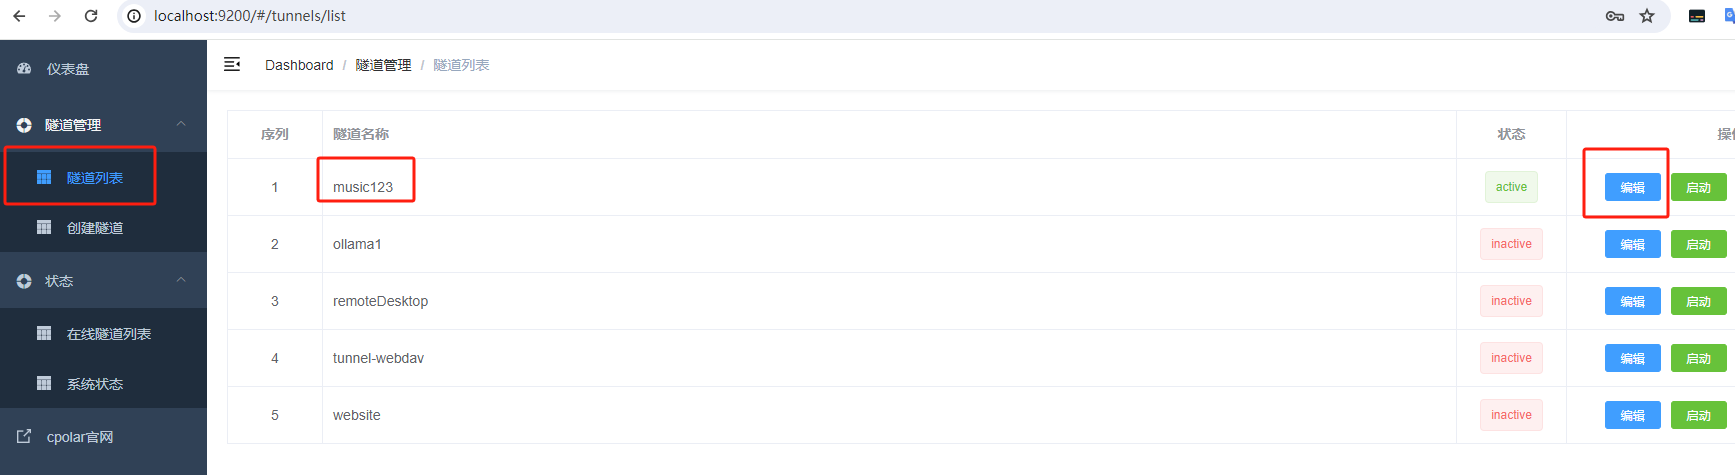The image size is (1735, 475).
Task: Click the hamburger sidebar collapse icon
Action: point(232,64)
